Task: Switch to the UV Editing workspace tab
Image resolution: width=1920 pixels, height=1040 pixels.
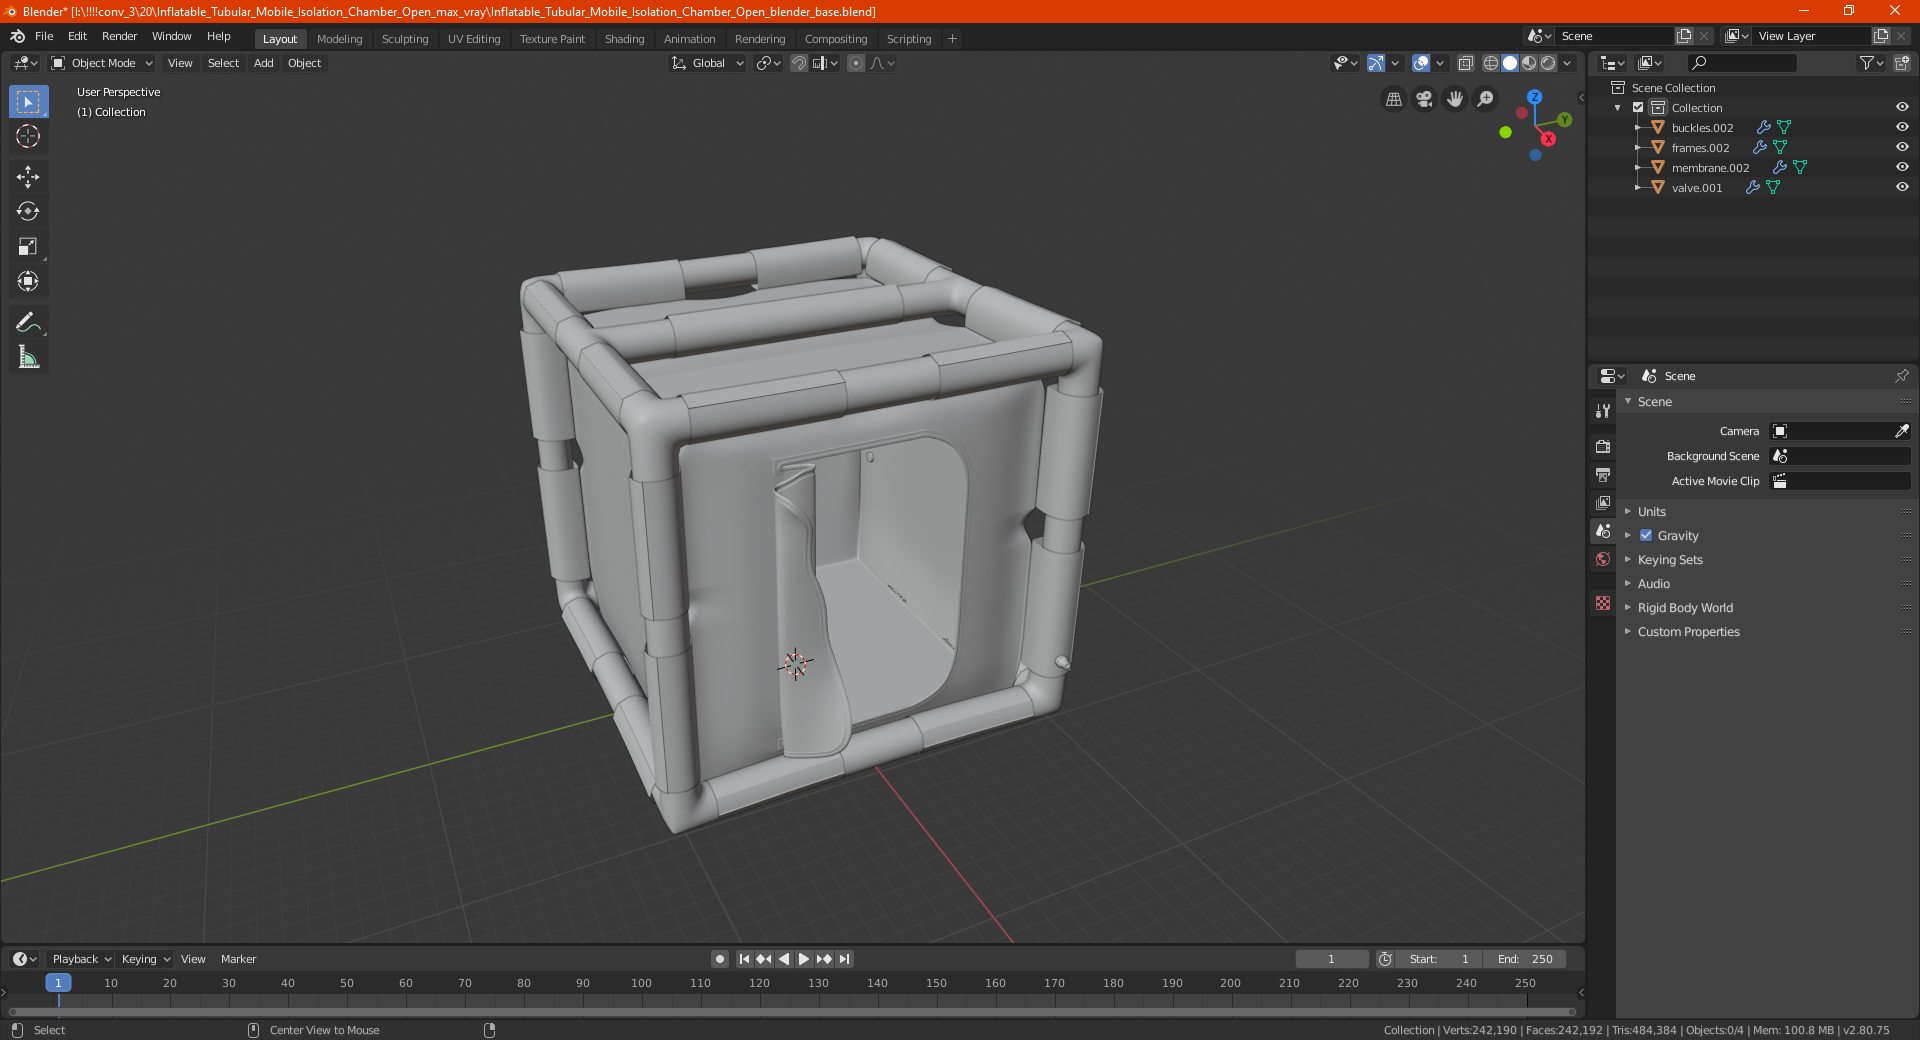Action: (x=474, y=39)
